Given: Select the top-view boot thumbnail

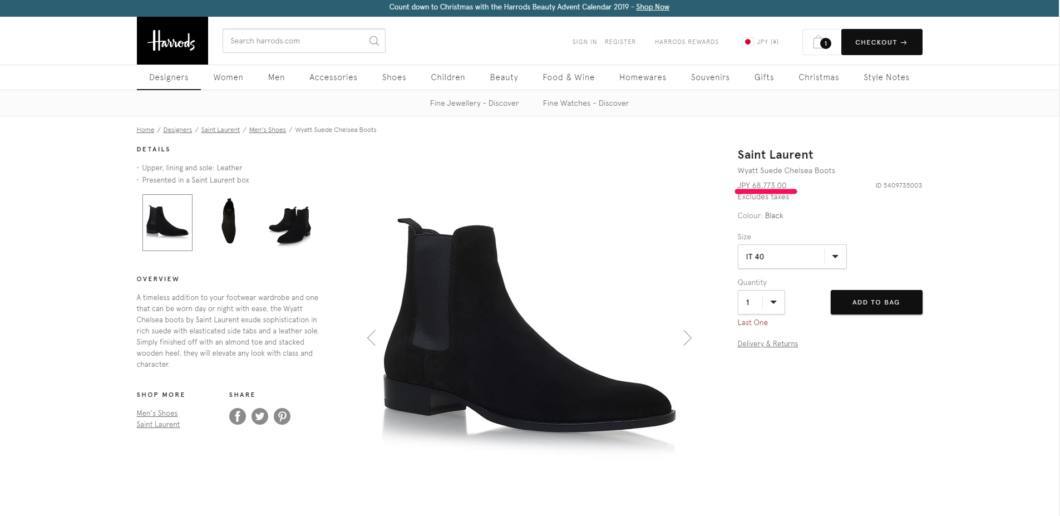Looking at the screenshot, I should click(228, 221).
